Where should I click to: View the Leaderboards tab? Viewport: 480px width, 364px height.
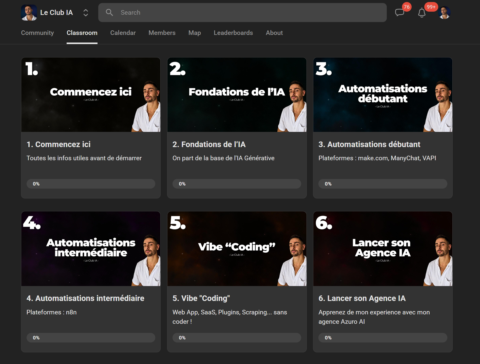(233, 33)
